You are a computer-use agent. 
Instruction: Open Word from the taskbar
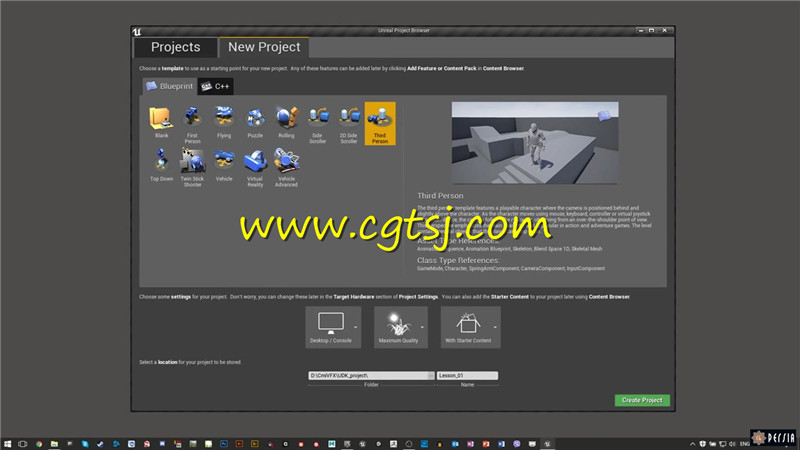click(501, 444)
